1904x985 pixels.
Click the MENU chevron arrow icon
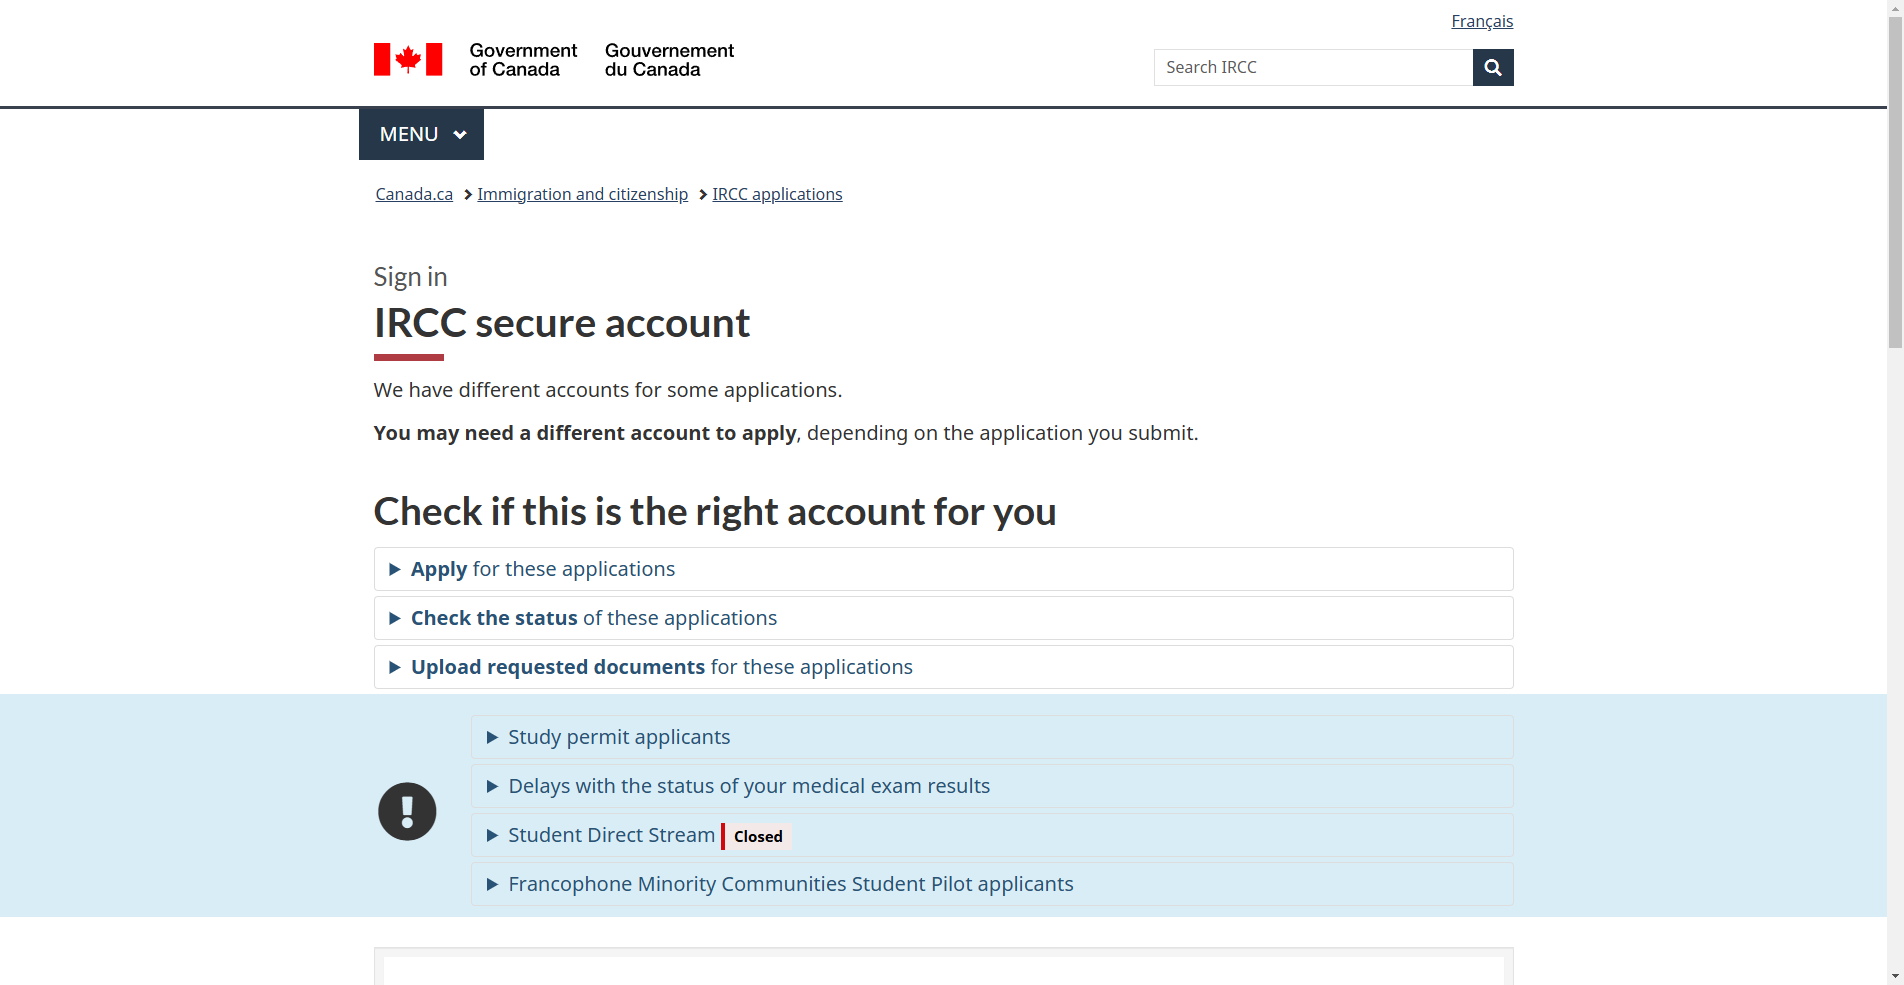point(460,135)
